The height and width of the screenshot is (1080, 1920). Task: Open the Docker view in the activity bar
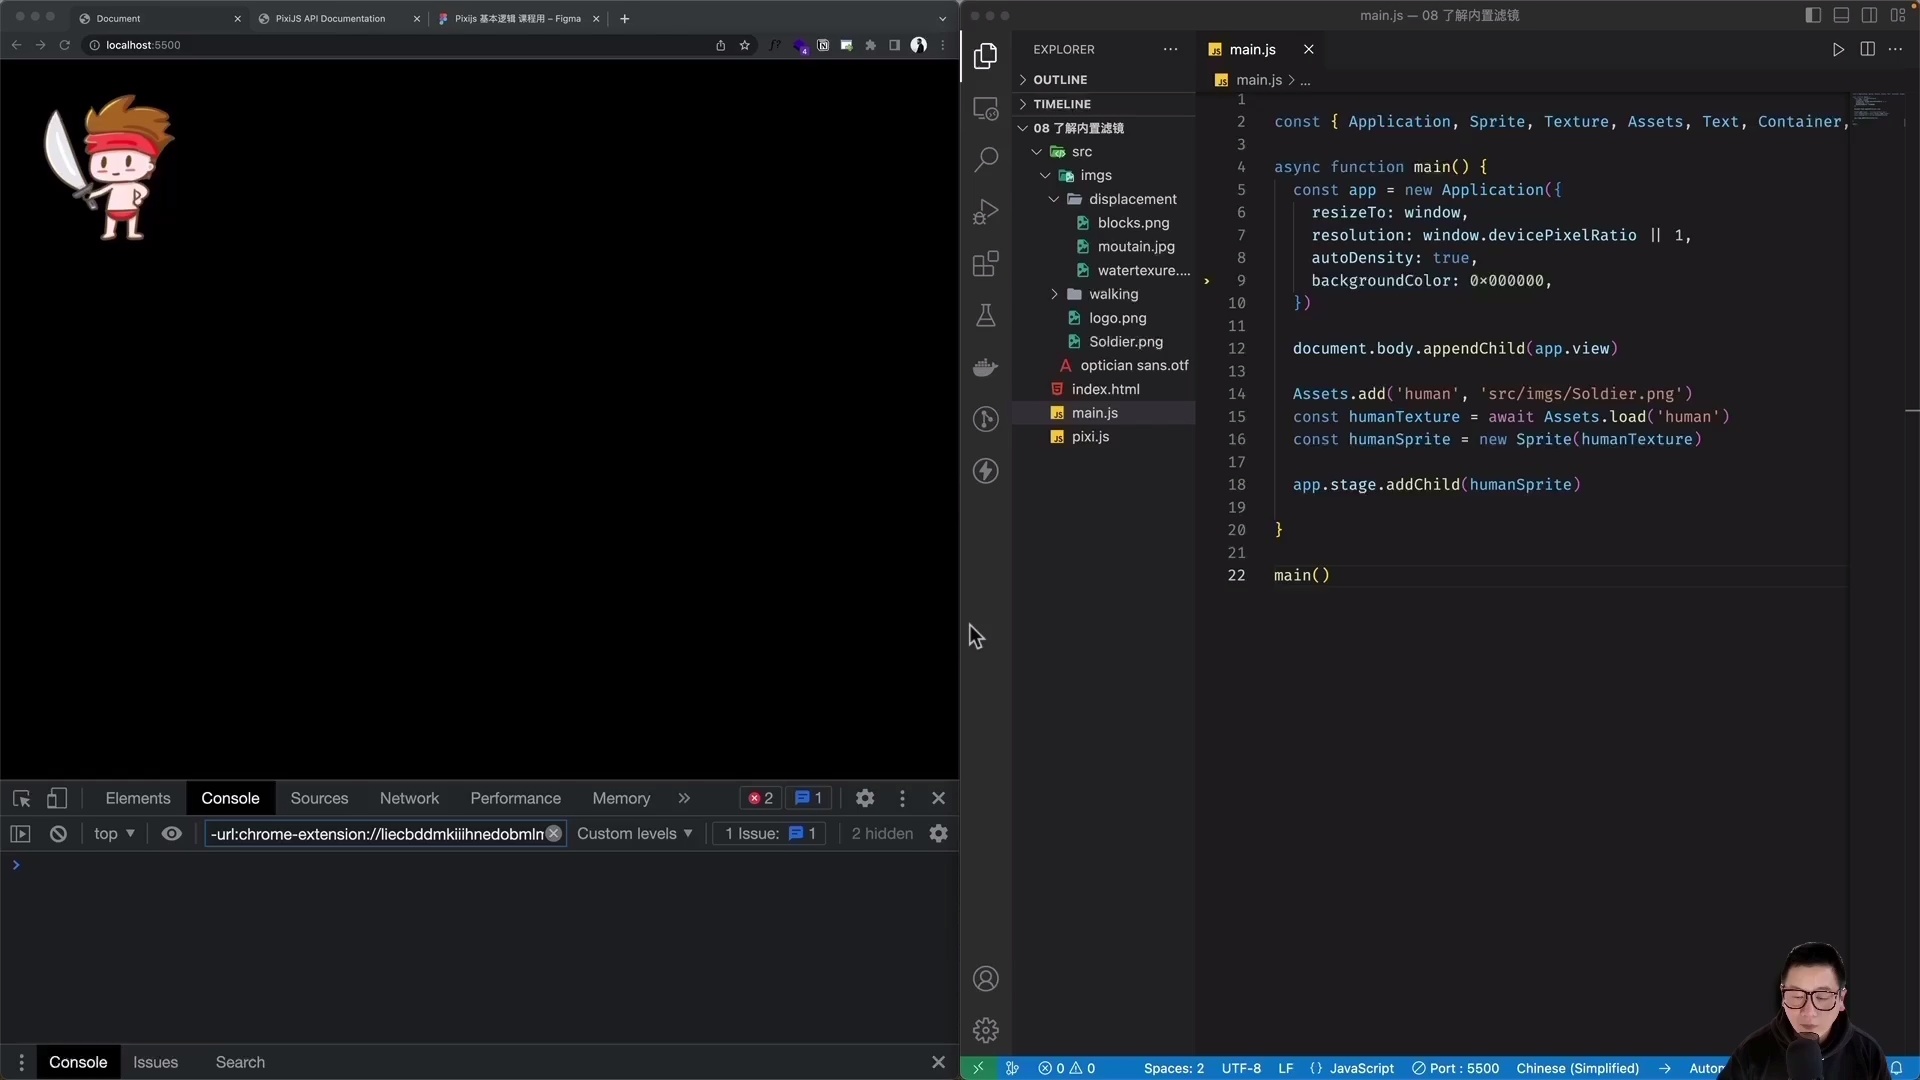click(x=986, y=367)
